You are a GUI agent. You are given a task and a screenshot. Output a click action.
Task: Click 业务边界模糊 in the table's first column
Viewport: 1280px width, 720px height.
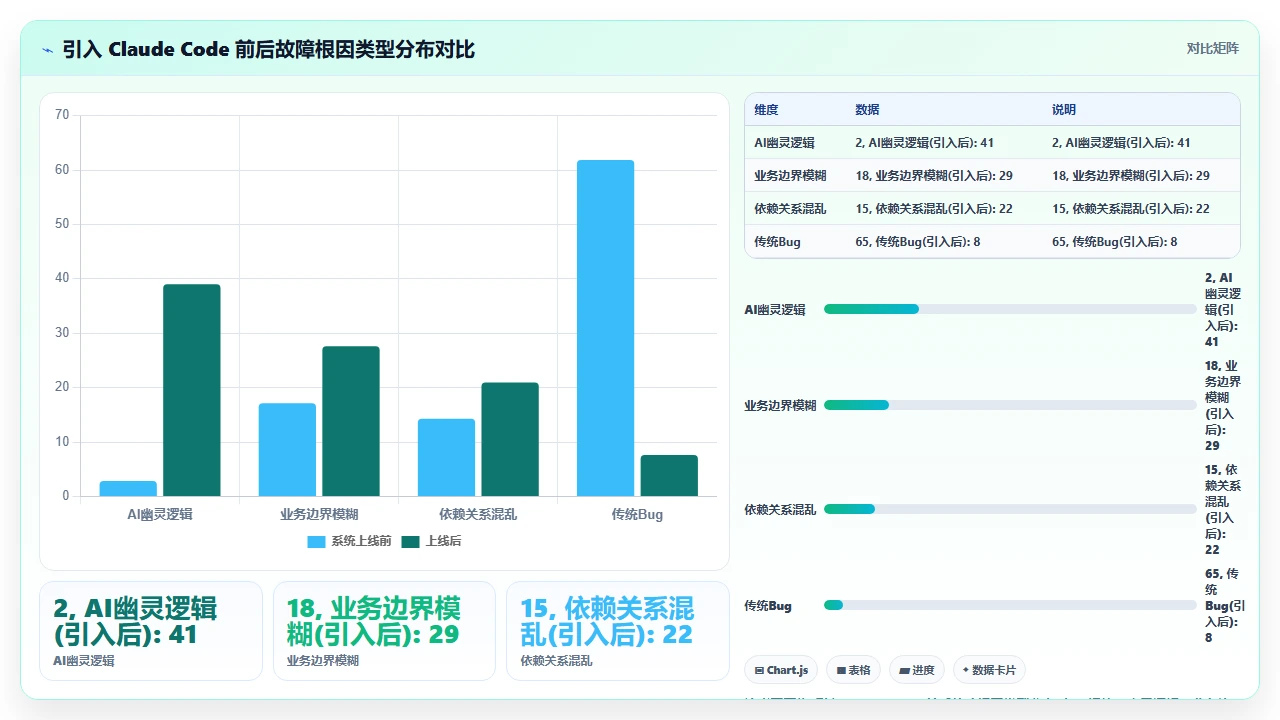[x=790, y=176]
